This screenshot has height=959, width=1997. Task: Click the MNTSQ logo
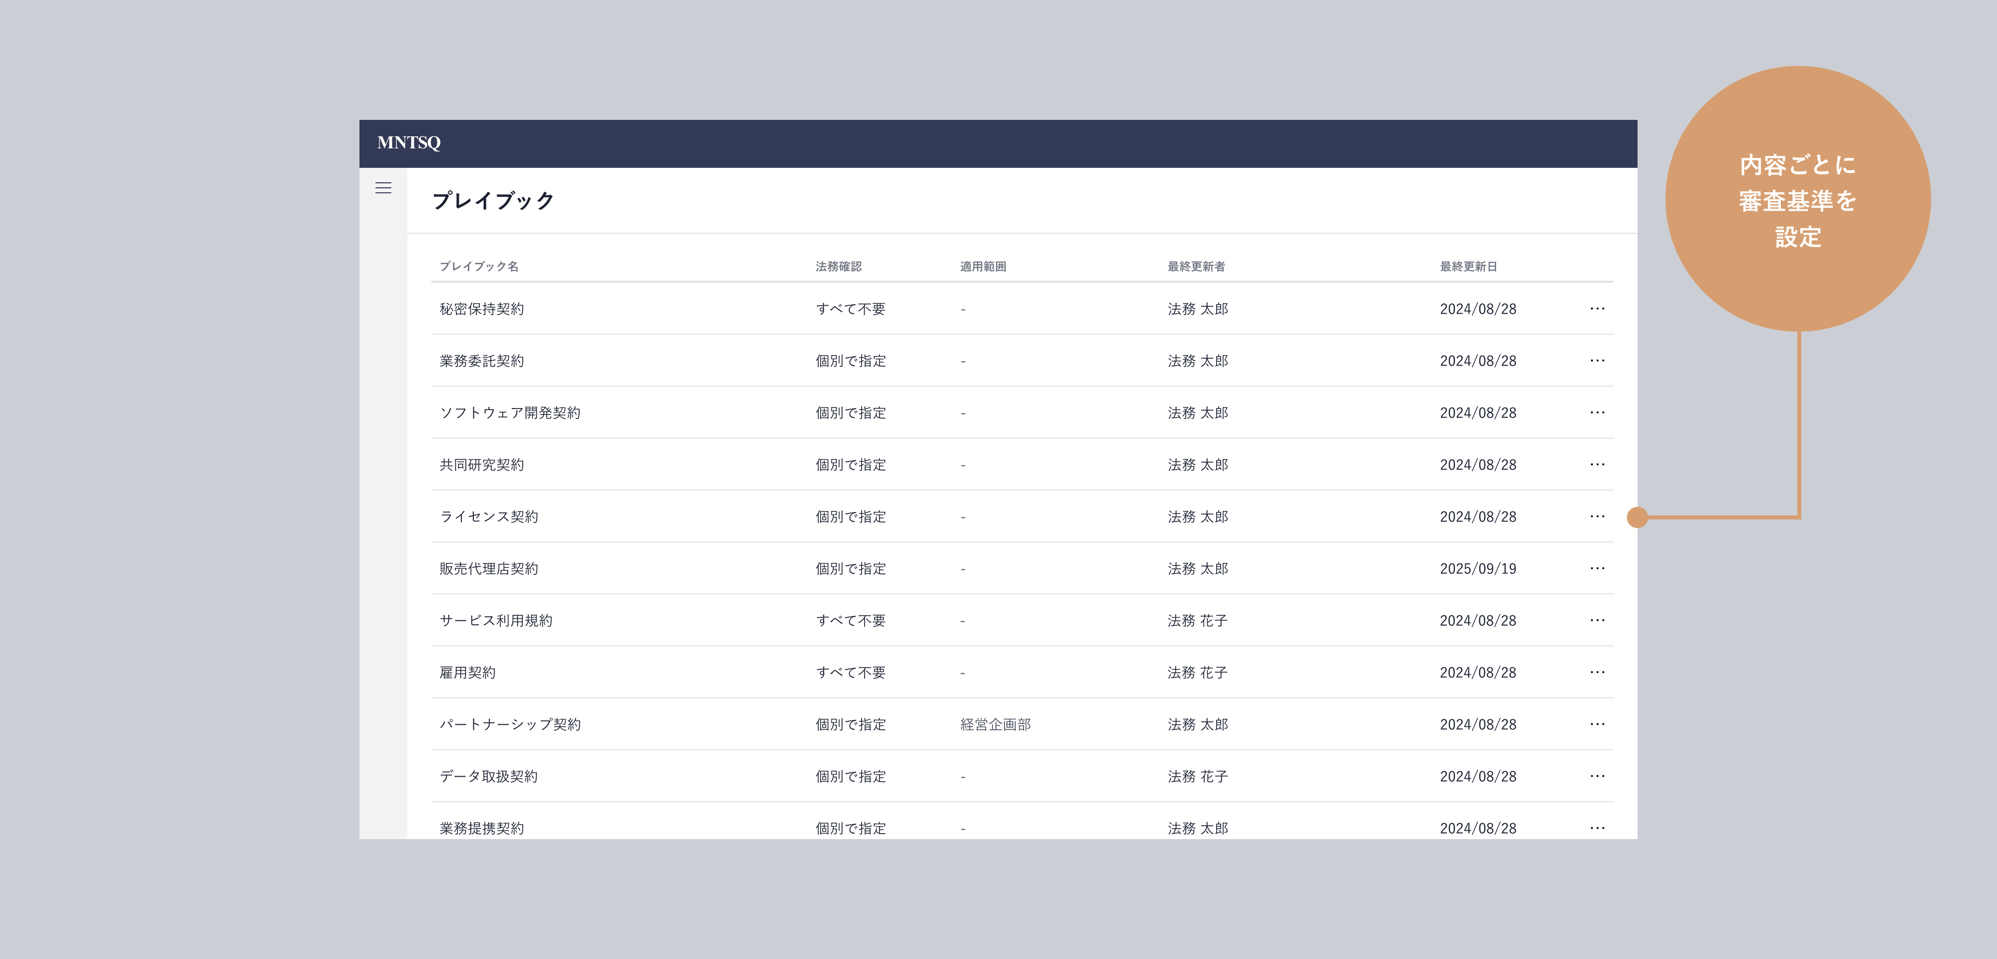click(409, 143)
